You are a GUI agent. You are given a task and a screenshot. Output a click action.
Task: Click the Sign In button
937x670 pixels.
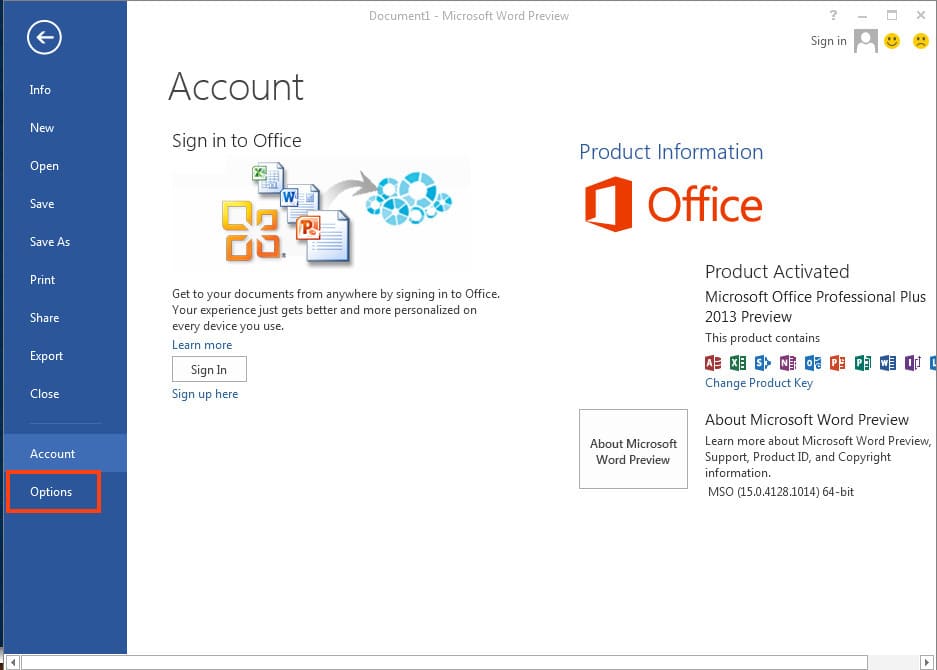[x=209, y=369]
